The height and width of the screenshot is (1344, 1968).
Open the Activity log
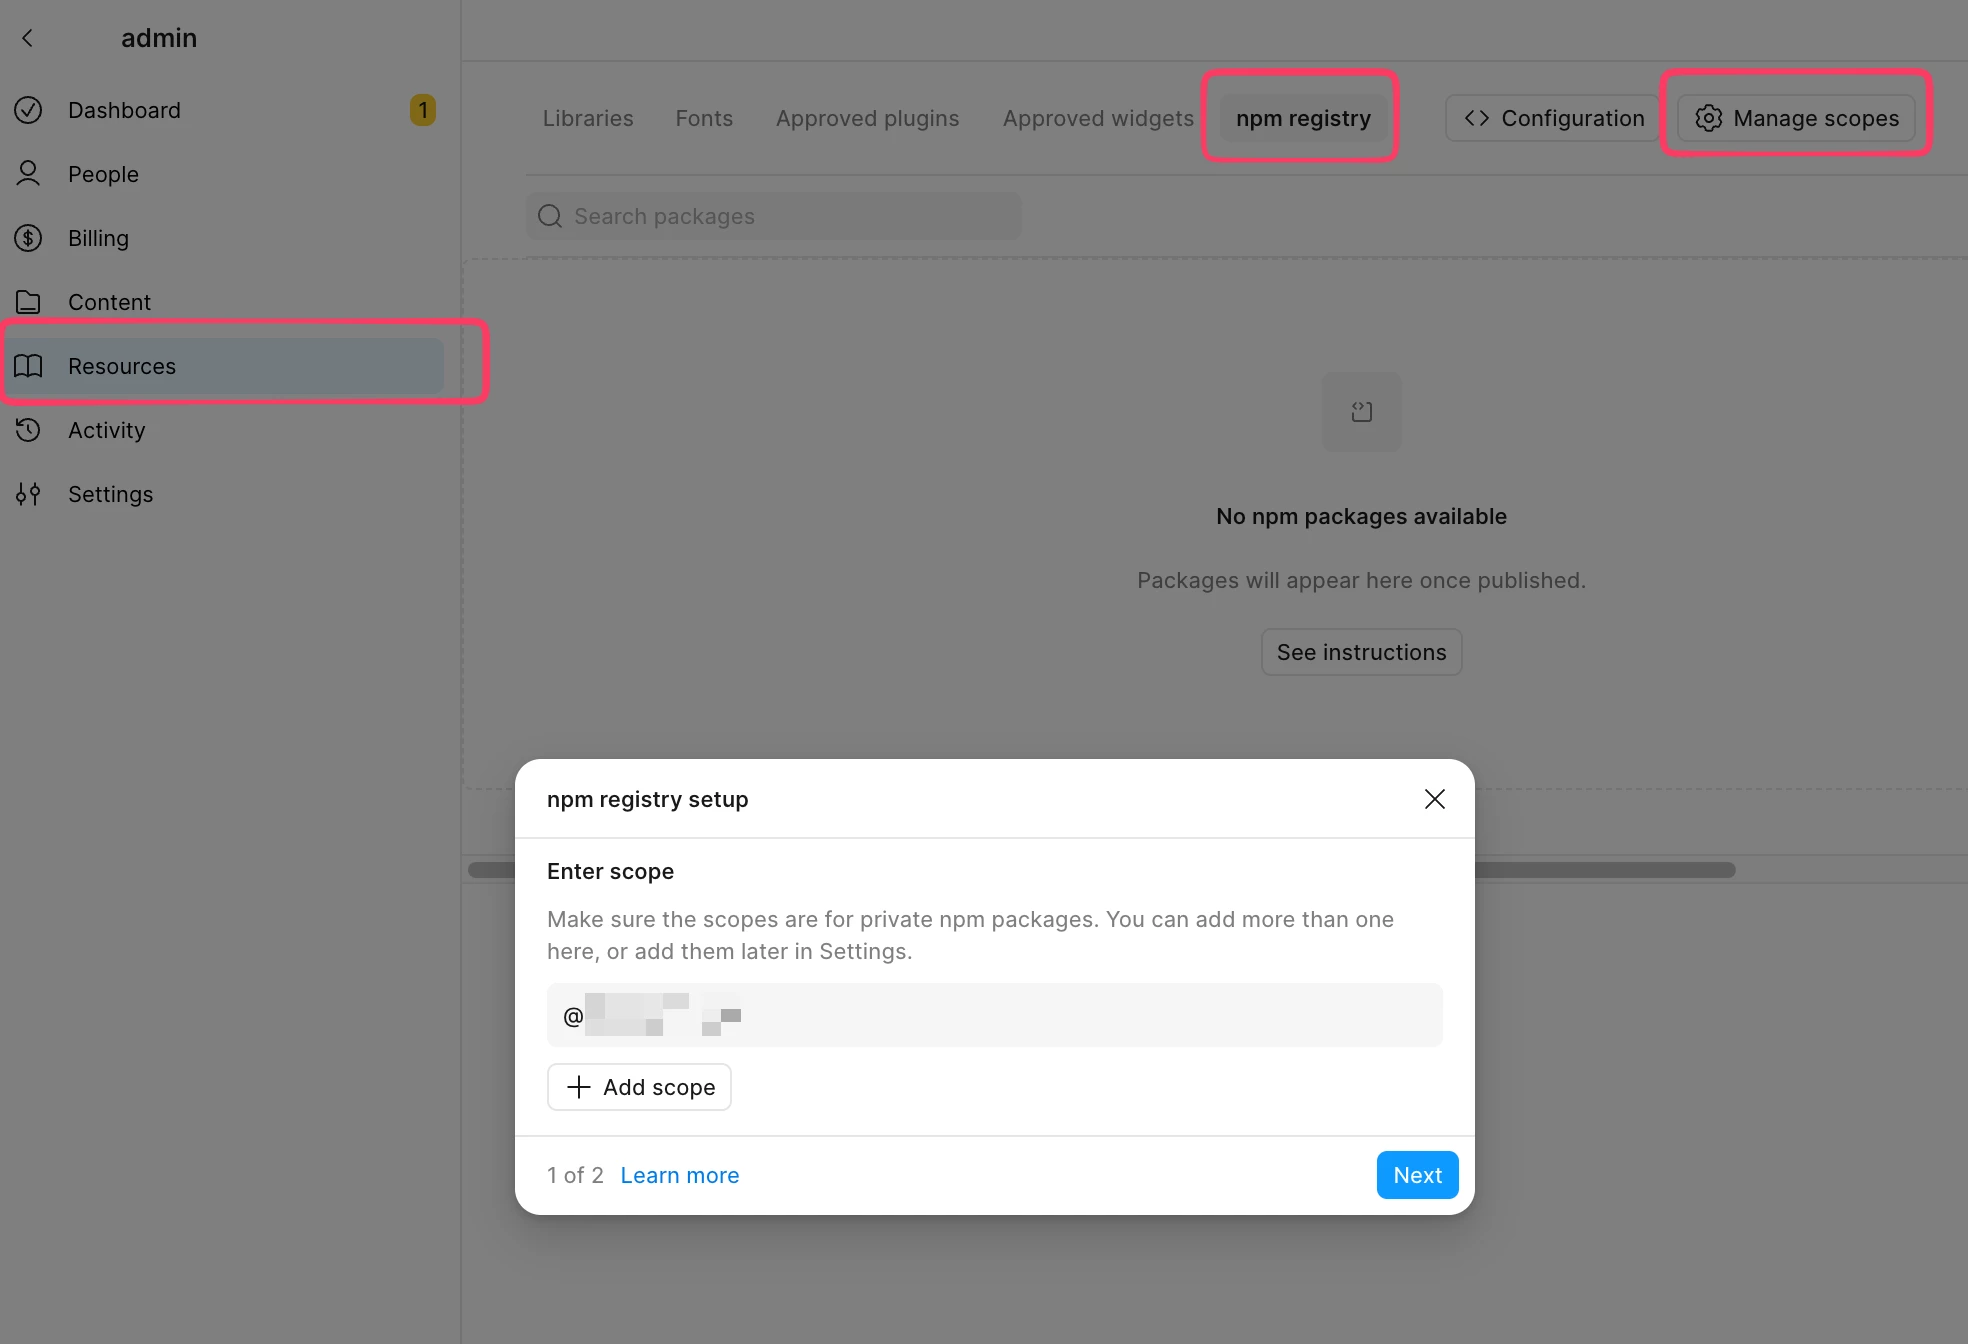point(106,430)
